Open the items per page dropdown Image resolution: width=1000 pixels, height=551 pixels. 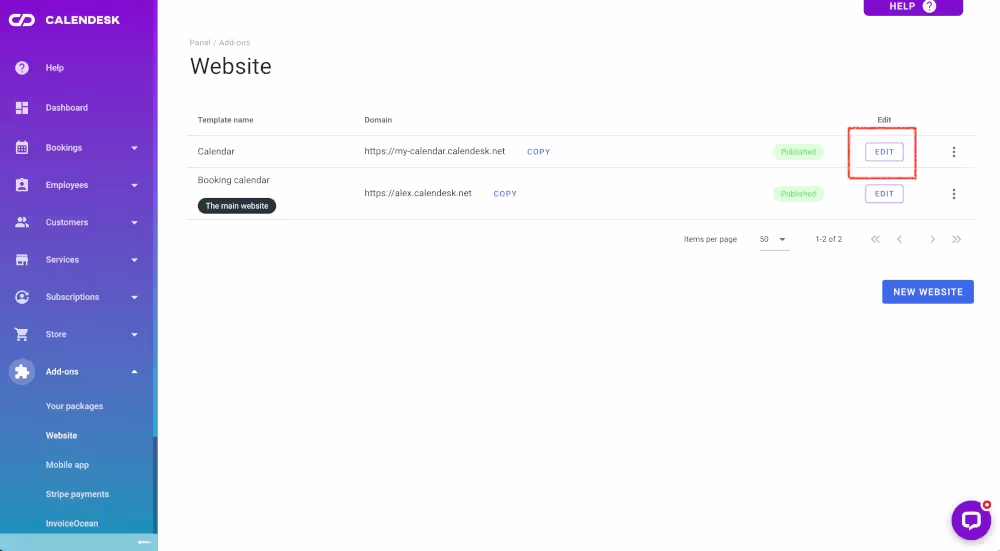774,239
